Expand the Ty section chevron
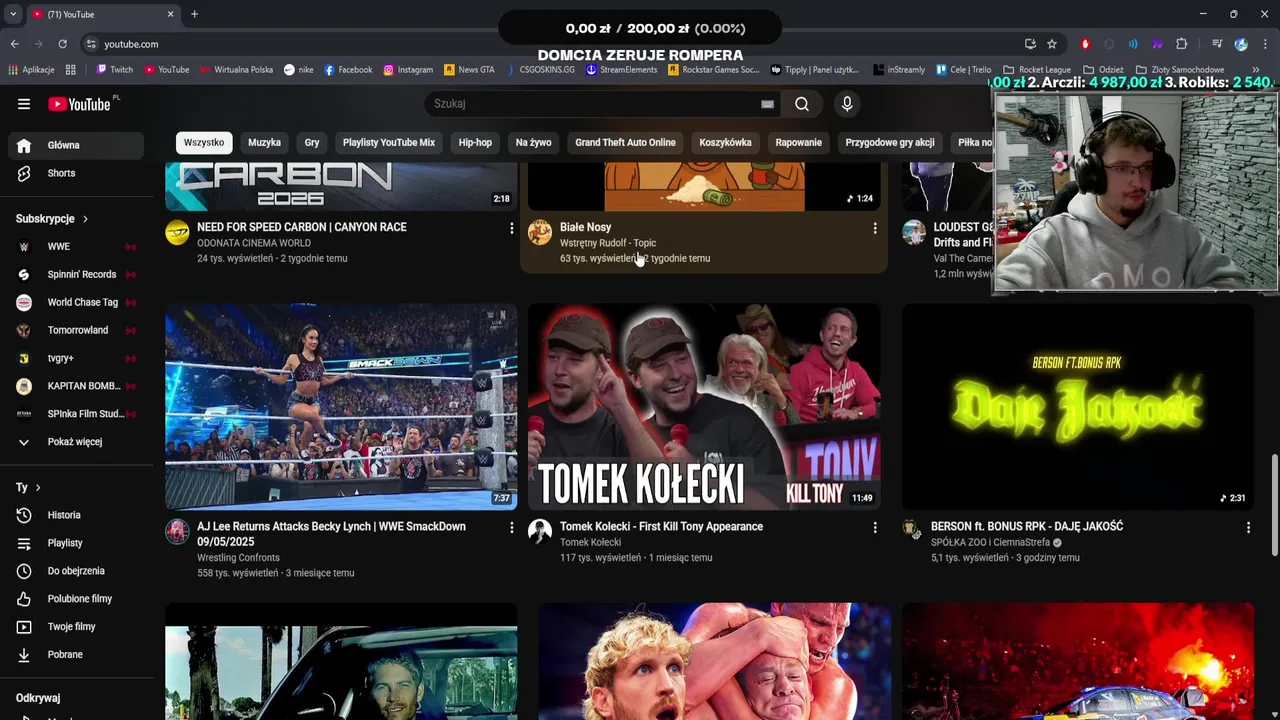Viewport: 1280px width, 720px height. pos(38,488)
